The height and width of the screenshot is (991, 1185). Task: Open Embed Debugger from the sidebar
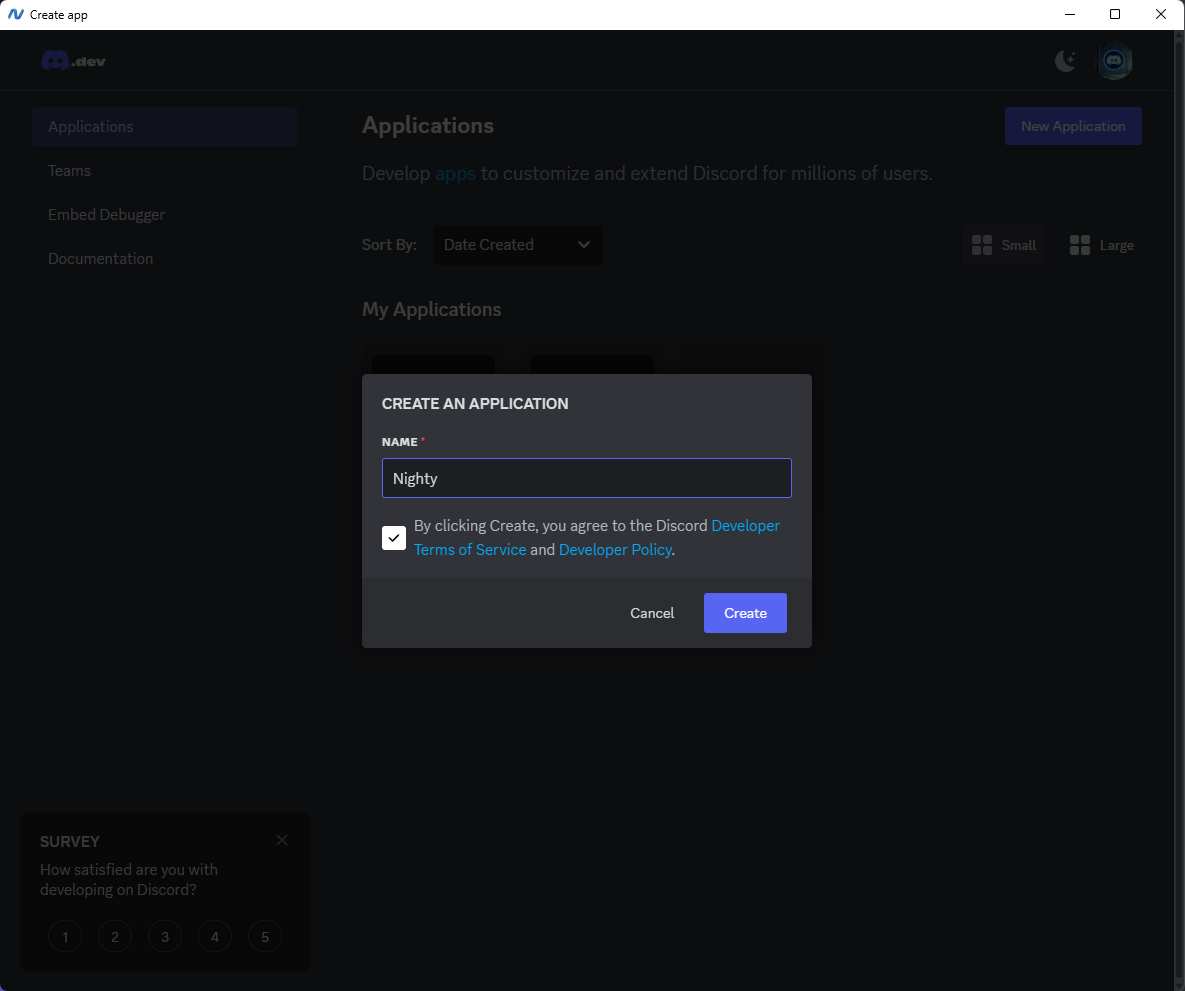pyautogui.click(x=107, y=215)
